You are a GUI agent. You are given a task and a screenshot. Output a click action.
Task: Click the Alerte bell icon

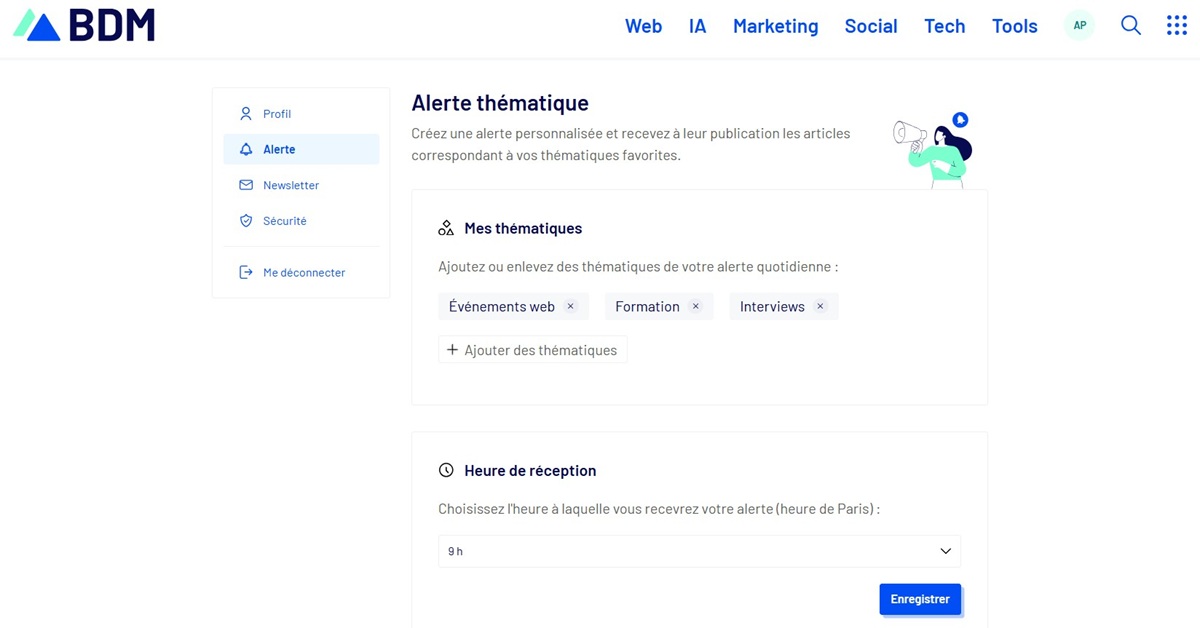coord(246,149)
